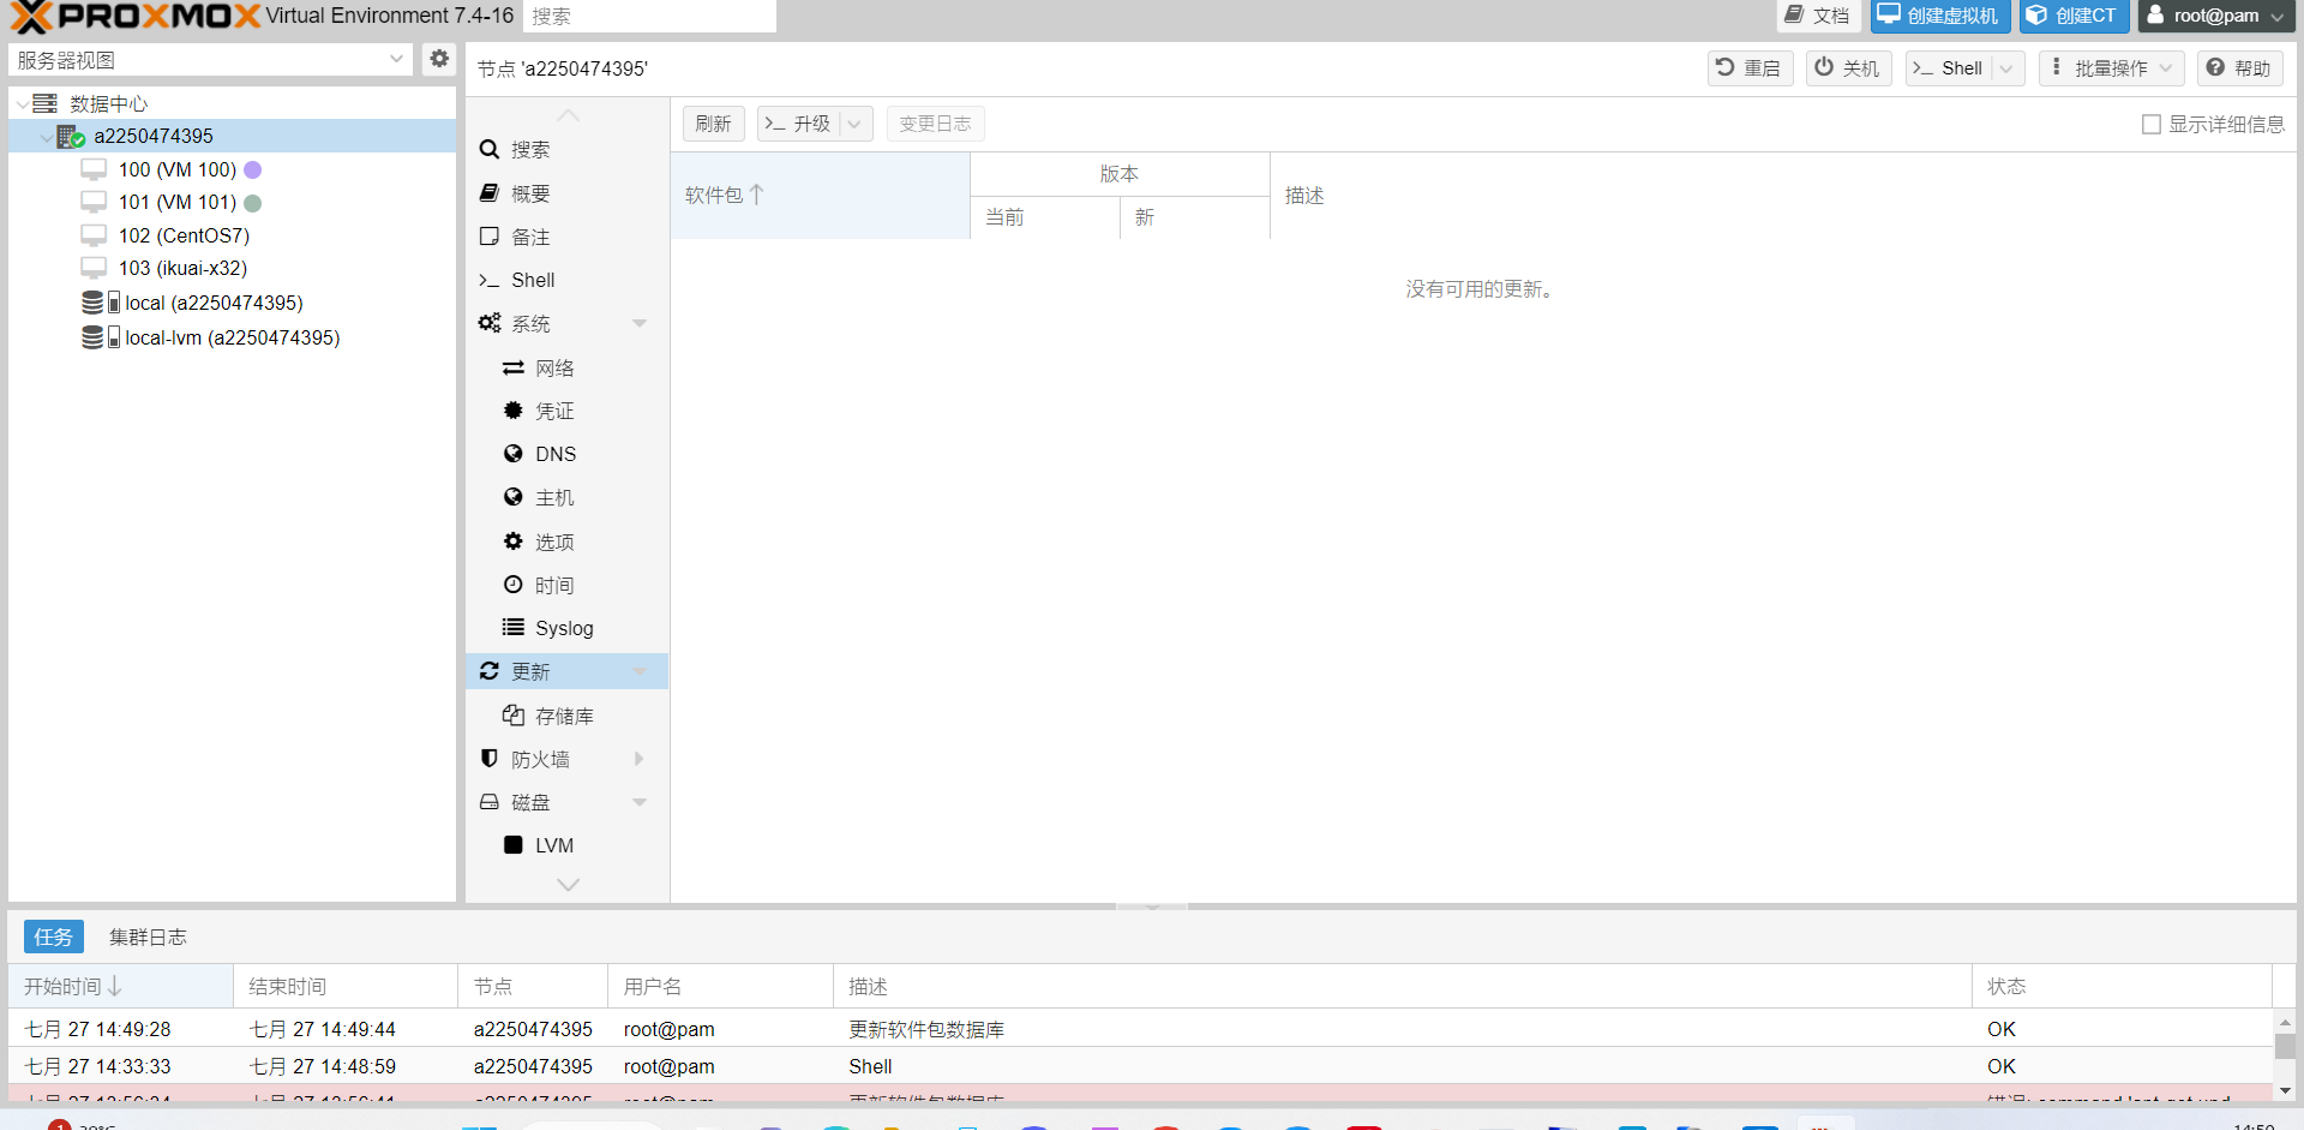Click the gear settings icon beside server view
2304x1130 pixels.
pyautogui.click(x=438, y=59)
